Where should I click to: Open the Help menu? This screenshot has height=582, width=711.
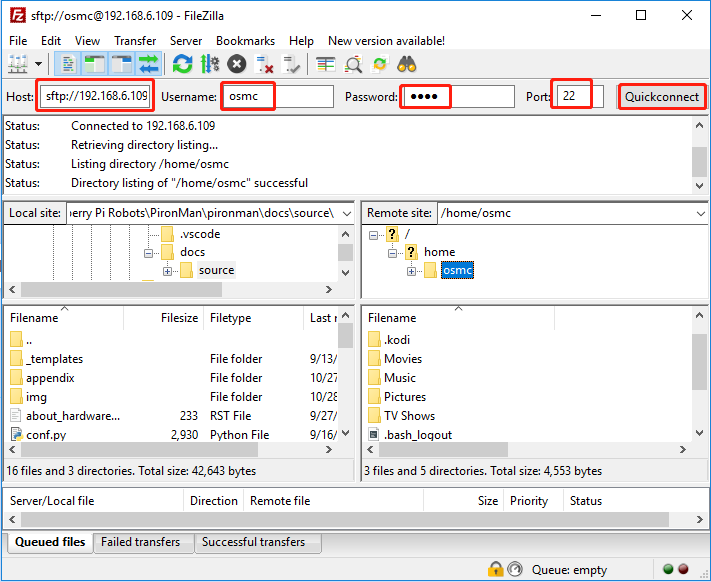(x=302, y=41)
